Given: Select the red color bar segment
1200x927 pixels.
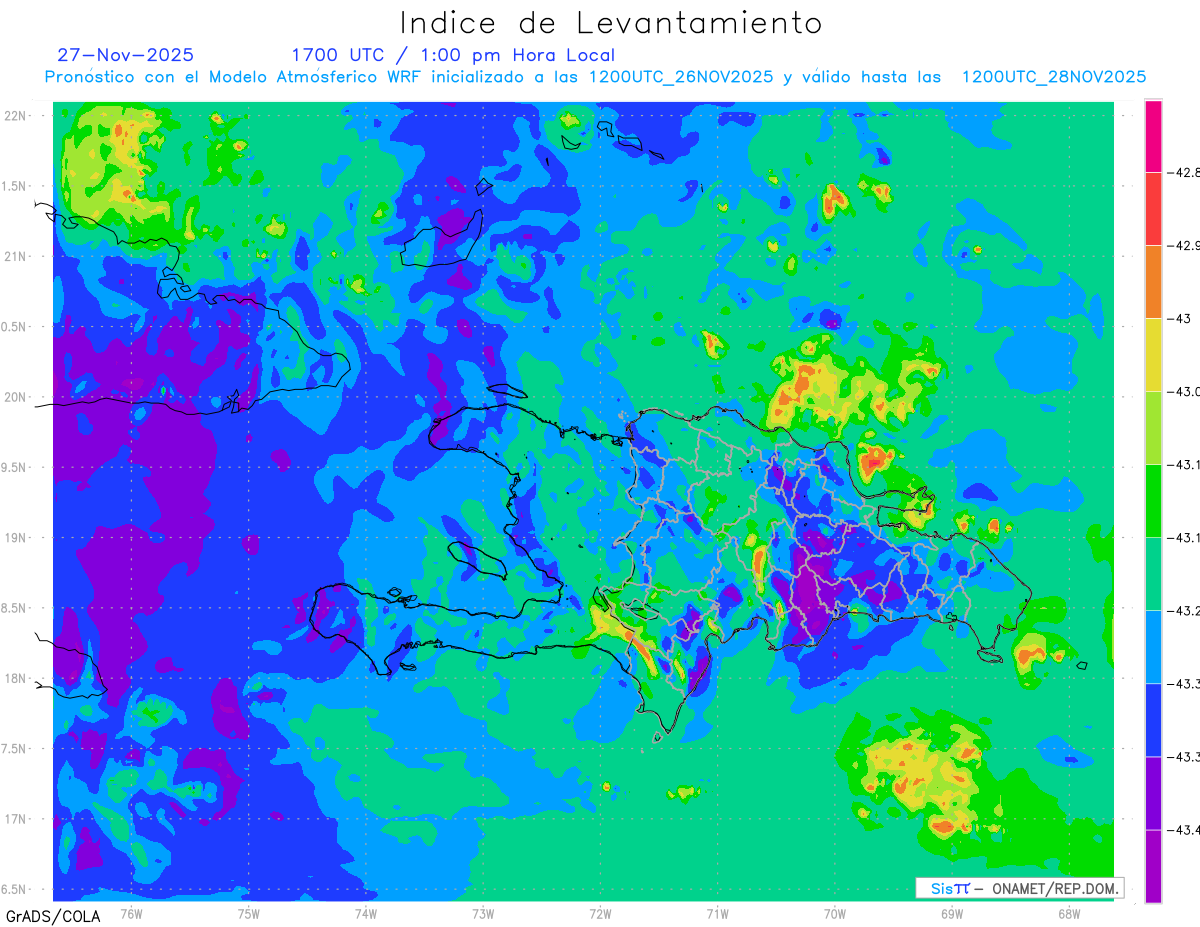Looking at the screenshot, I should click(1153, 208).
